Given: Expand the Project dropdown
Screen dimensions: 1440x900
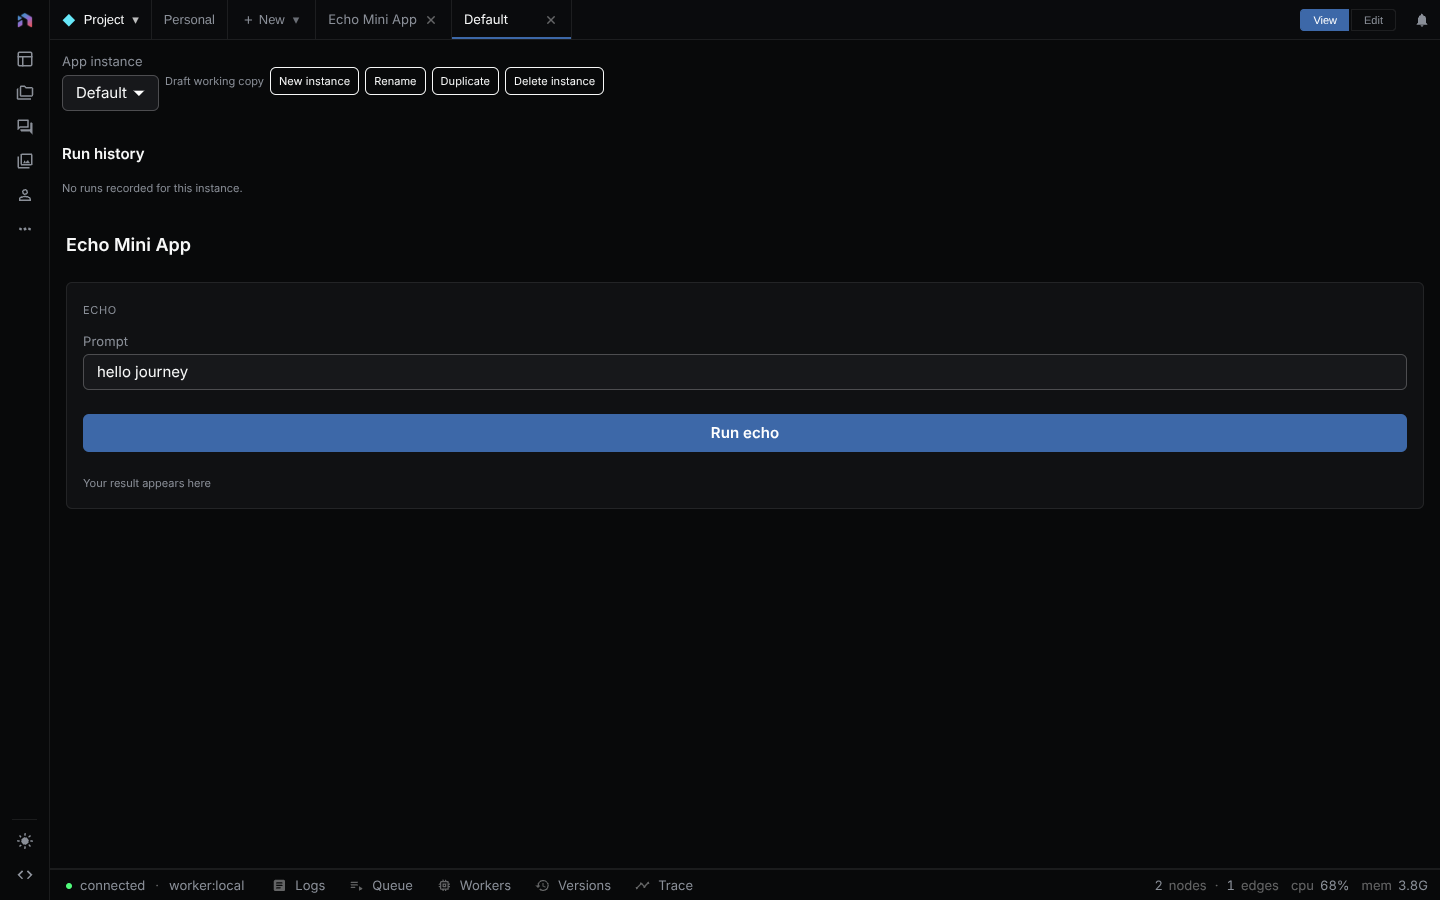Looking at the screenshot, I should coord(101,20).
